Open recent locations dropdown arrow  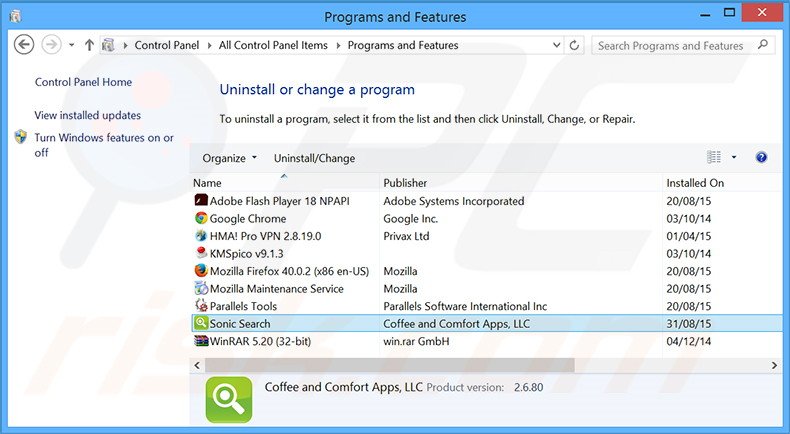click(x=72, y=45)
